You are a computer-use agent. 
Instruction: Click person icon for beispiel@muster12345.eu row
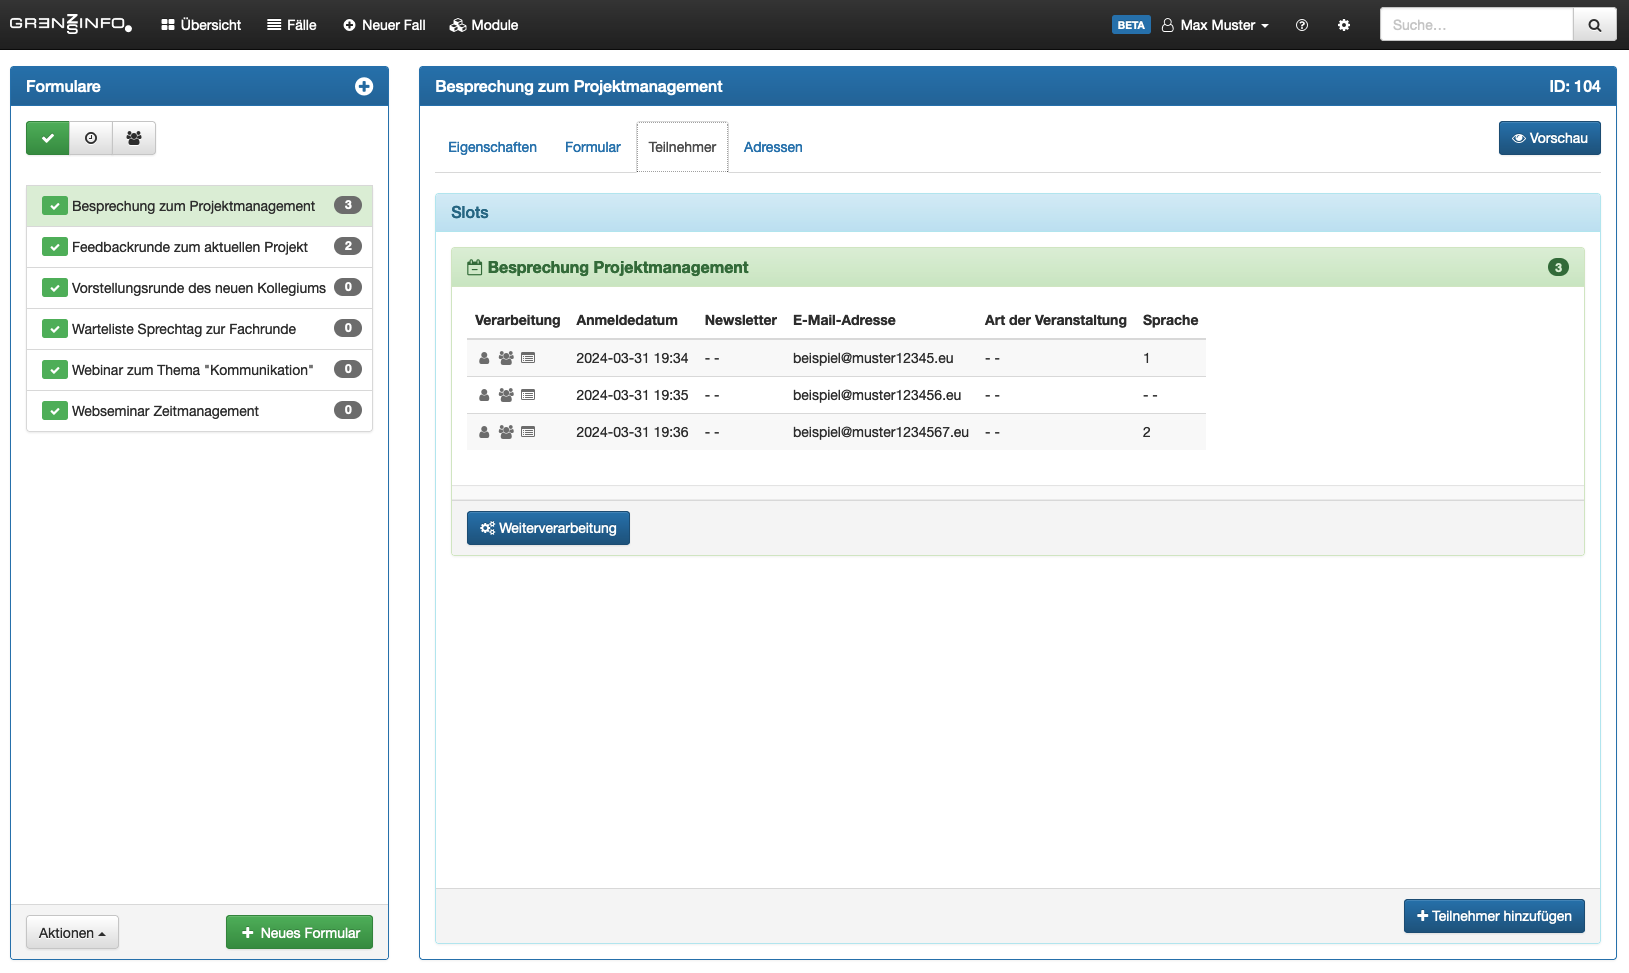pos(484,358)
